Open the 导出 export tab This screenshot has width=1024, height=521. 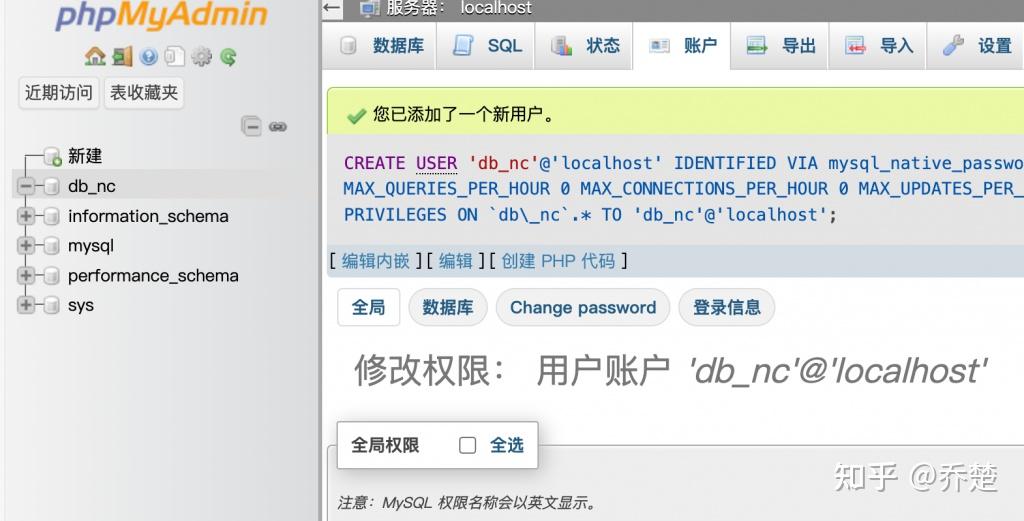click(x=780, y=46)
